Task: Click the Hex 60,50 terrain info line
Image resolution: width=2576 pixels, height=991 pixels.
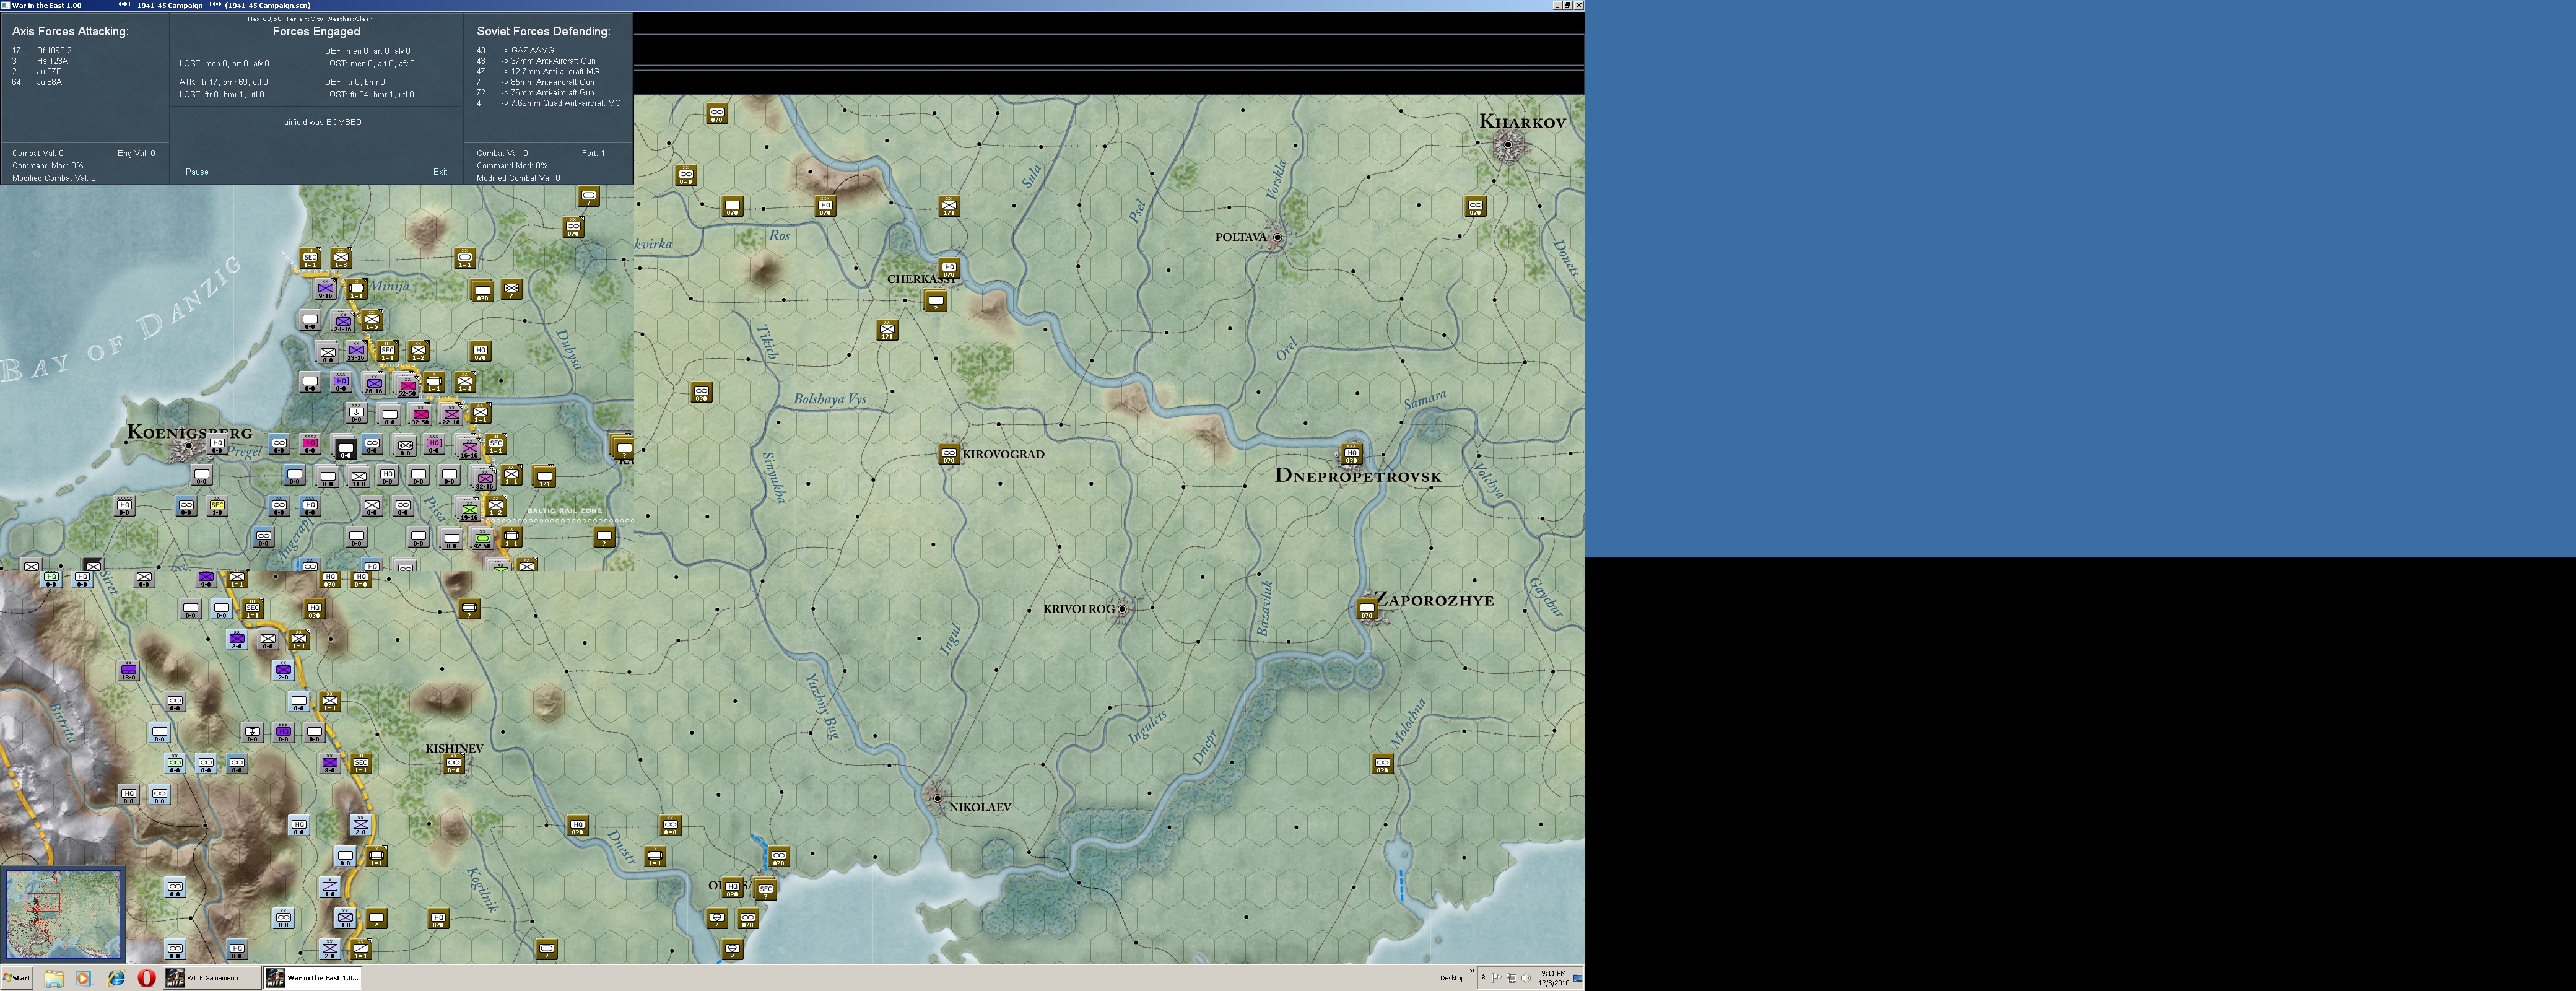Action: tap(310, 19)
